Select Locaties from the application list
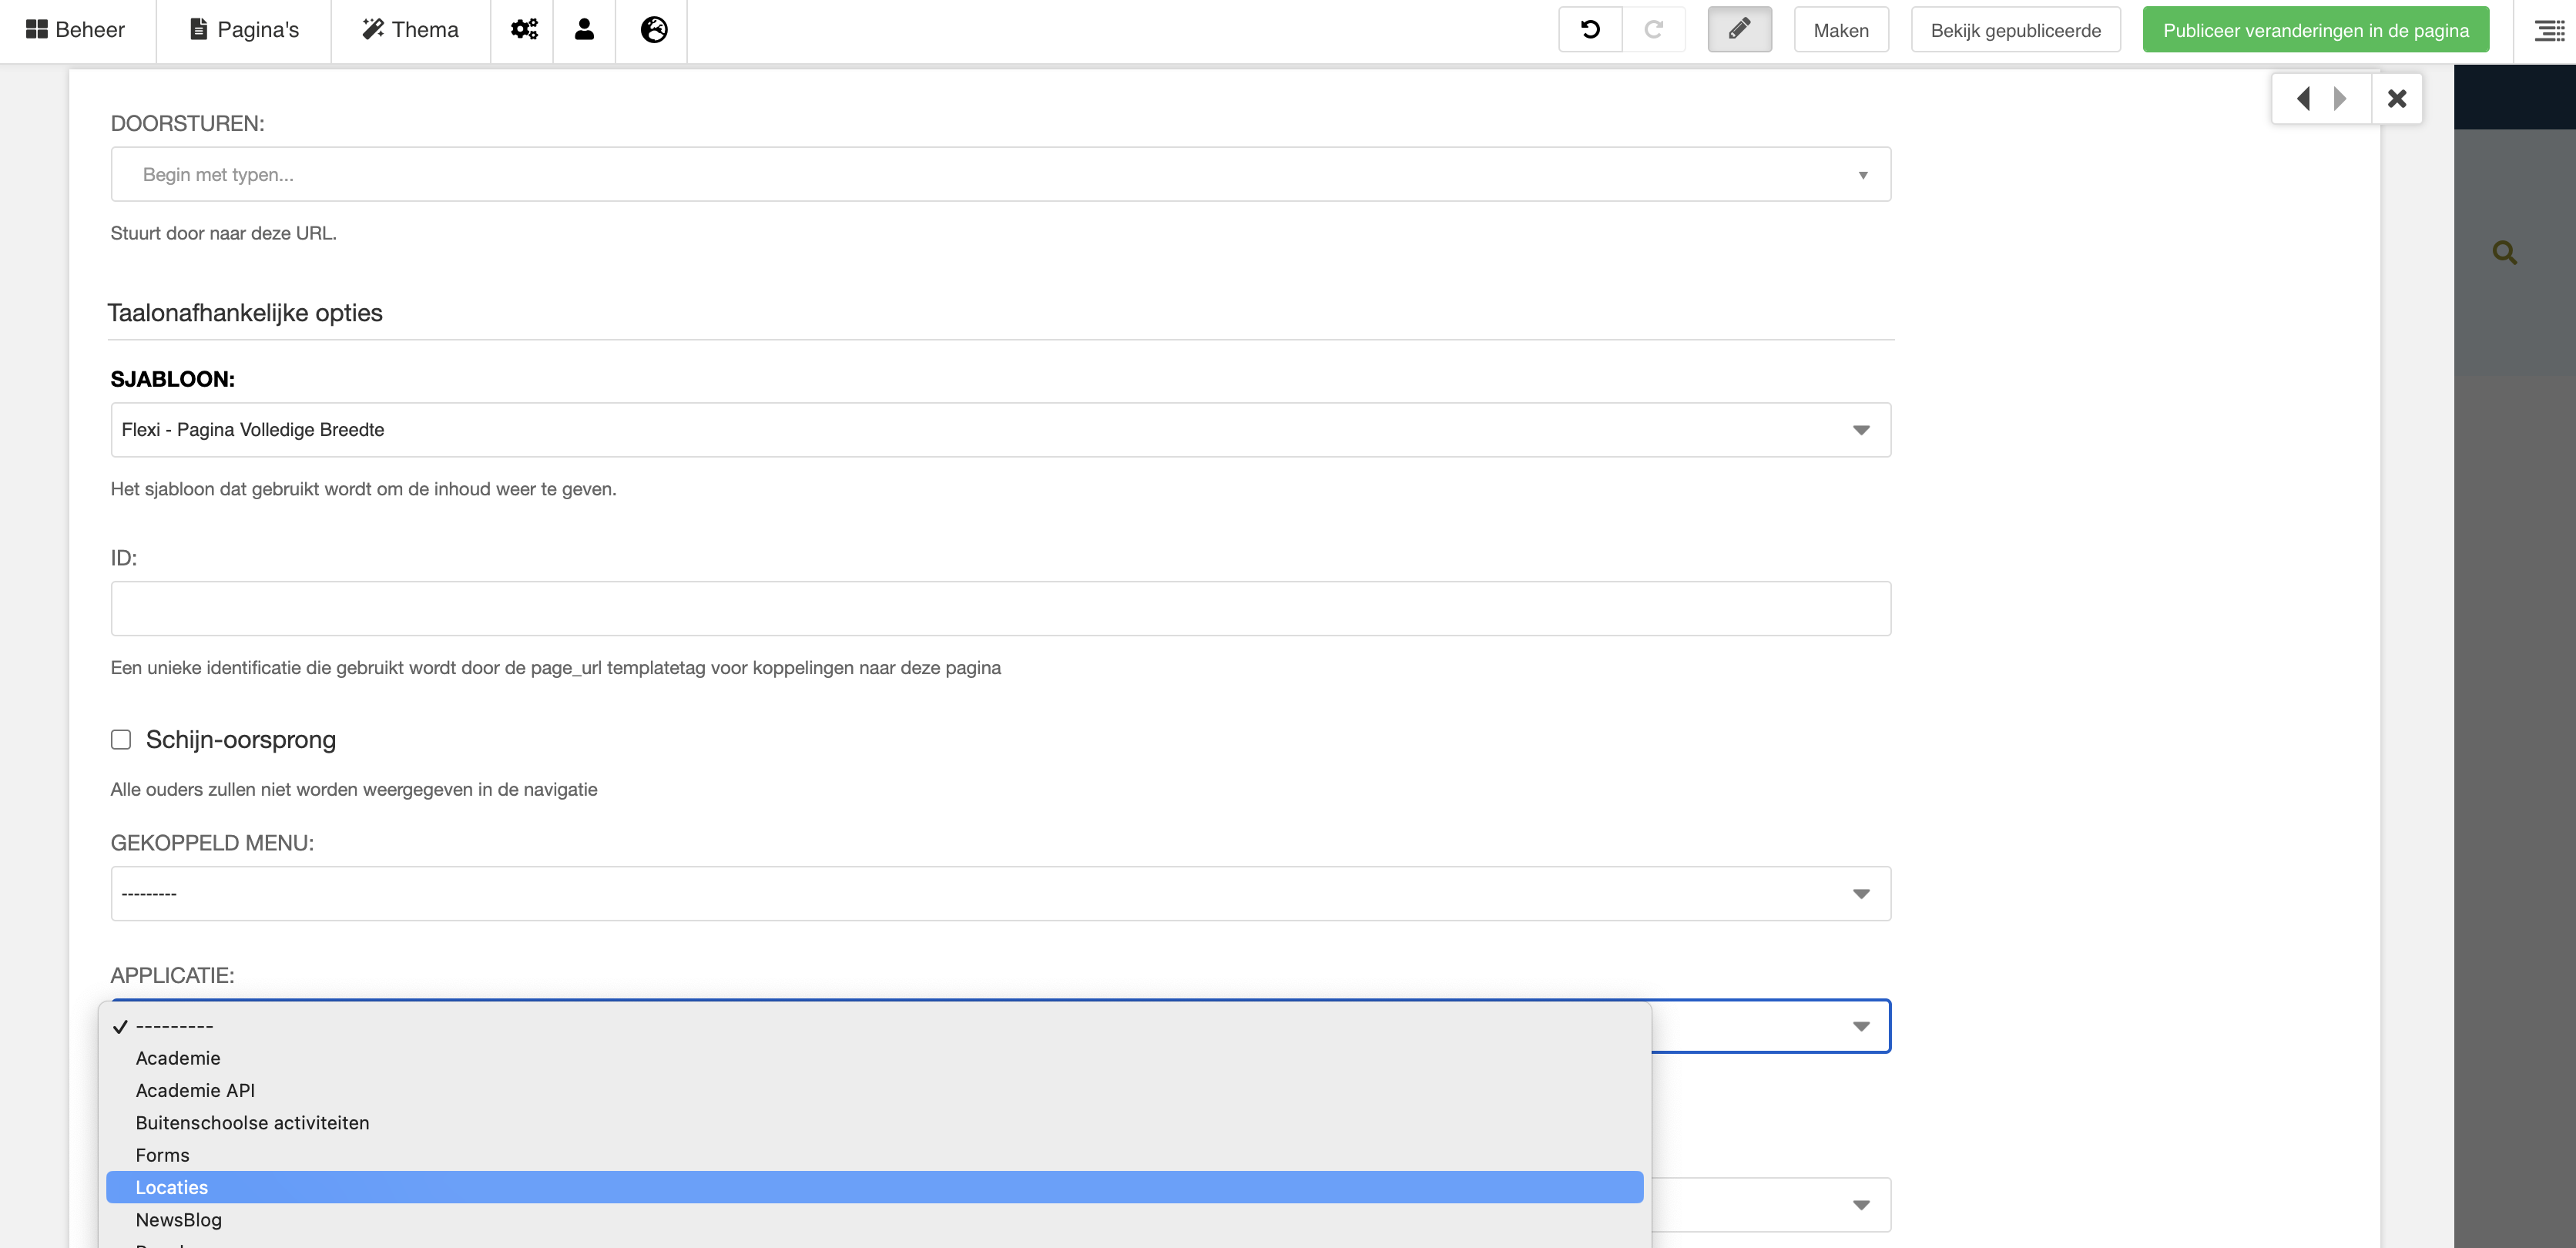The width and height of the screenshot is (2576, 1248). 172,1187
